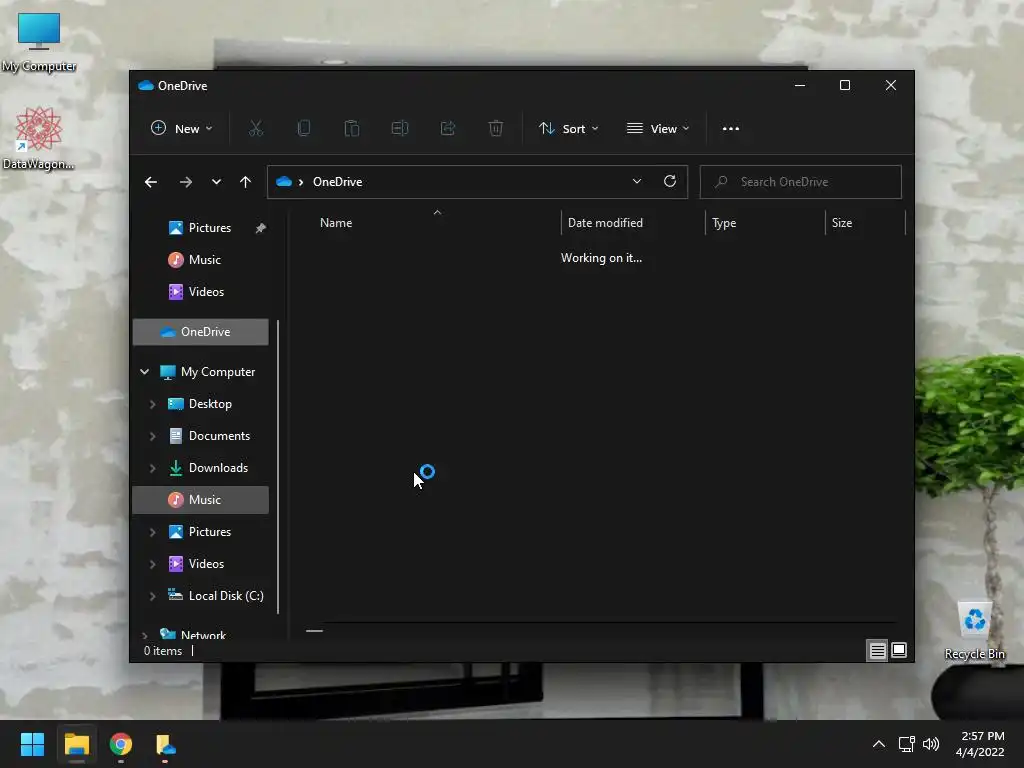Open the Windows Start menu

pyautogui.click(x=32, y=744)
